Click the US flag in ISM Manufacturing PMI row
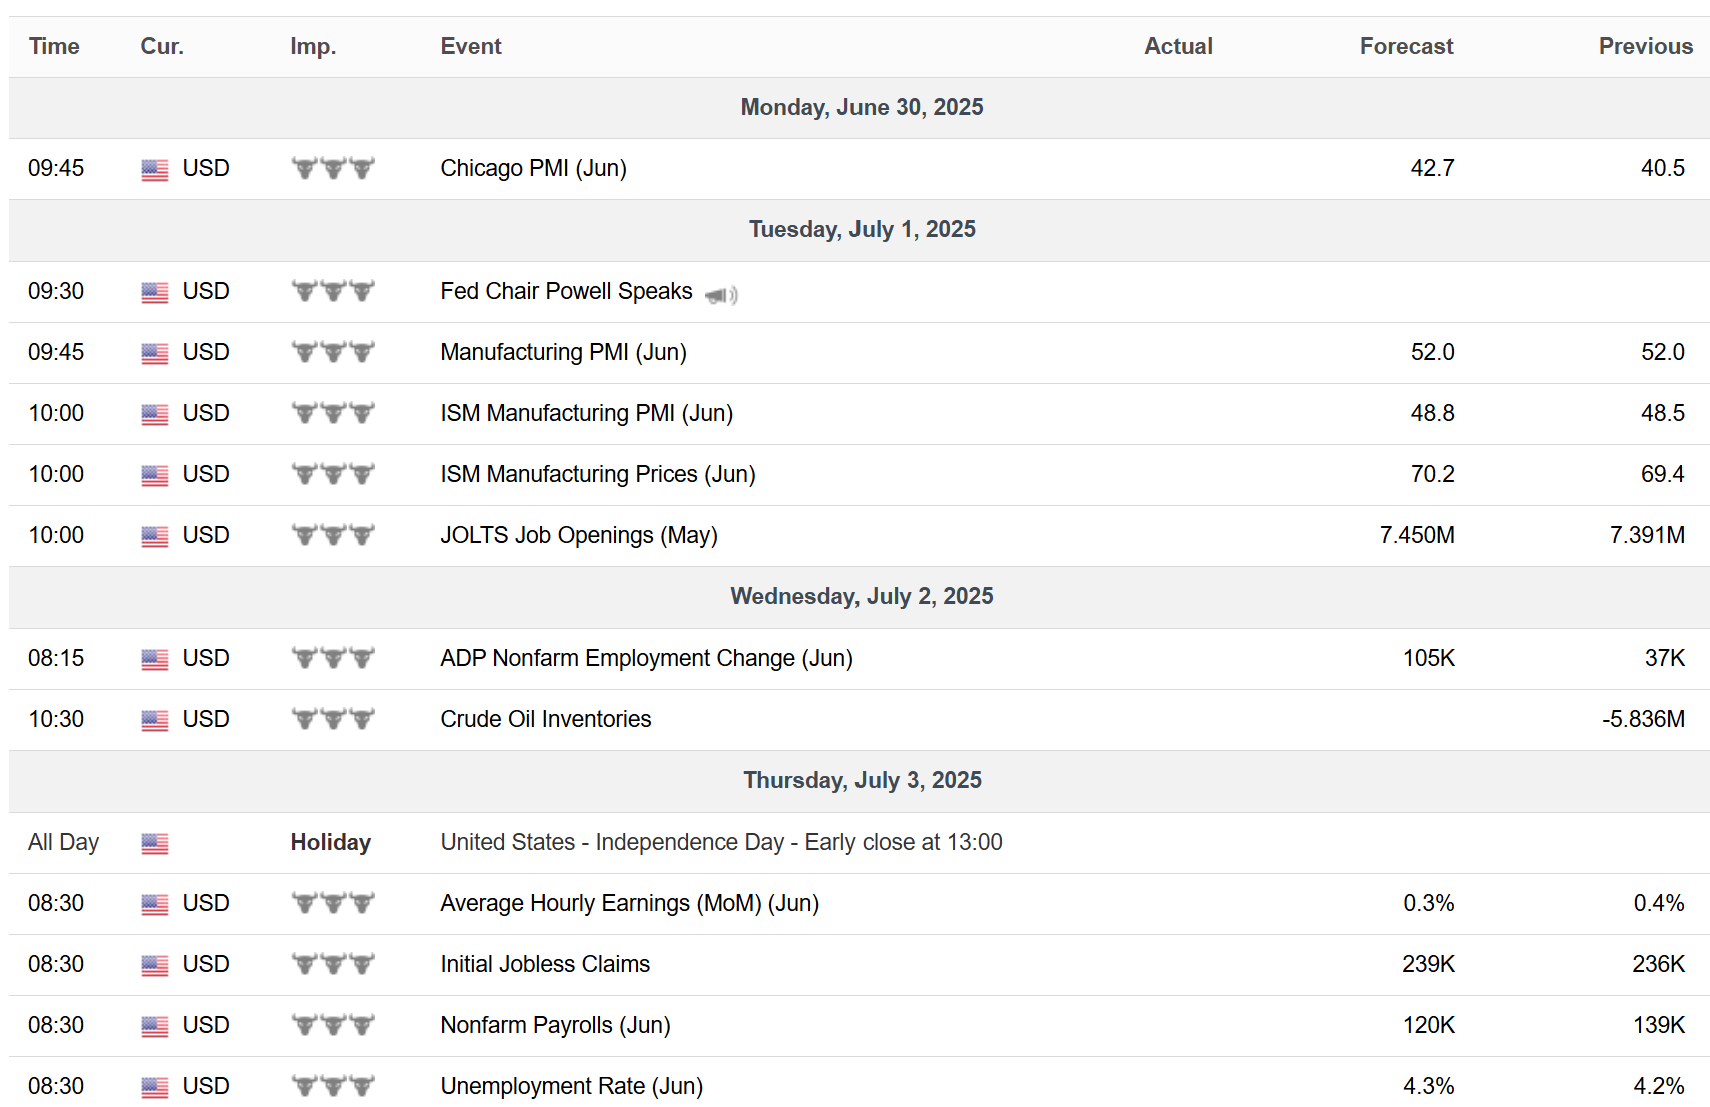The width and height of the screenshot is (1710, 1107). [155, 414]
